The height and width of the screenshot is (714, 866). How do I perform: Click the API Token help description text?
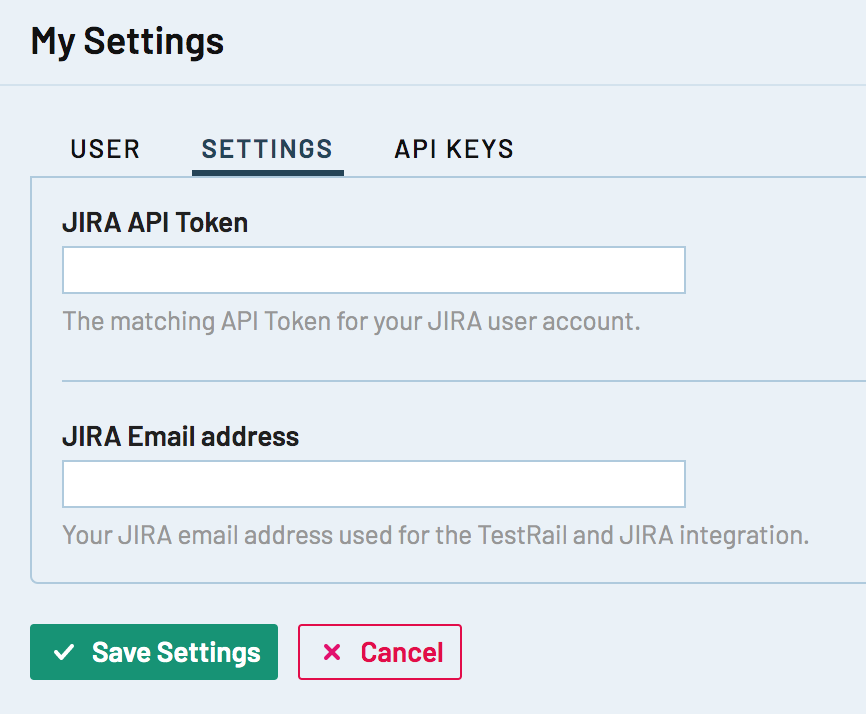(350, 322)
